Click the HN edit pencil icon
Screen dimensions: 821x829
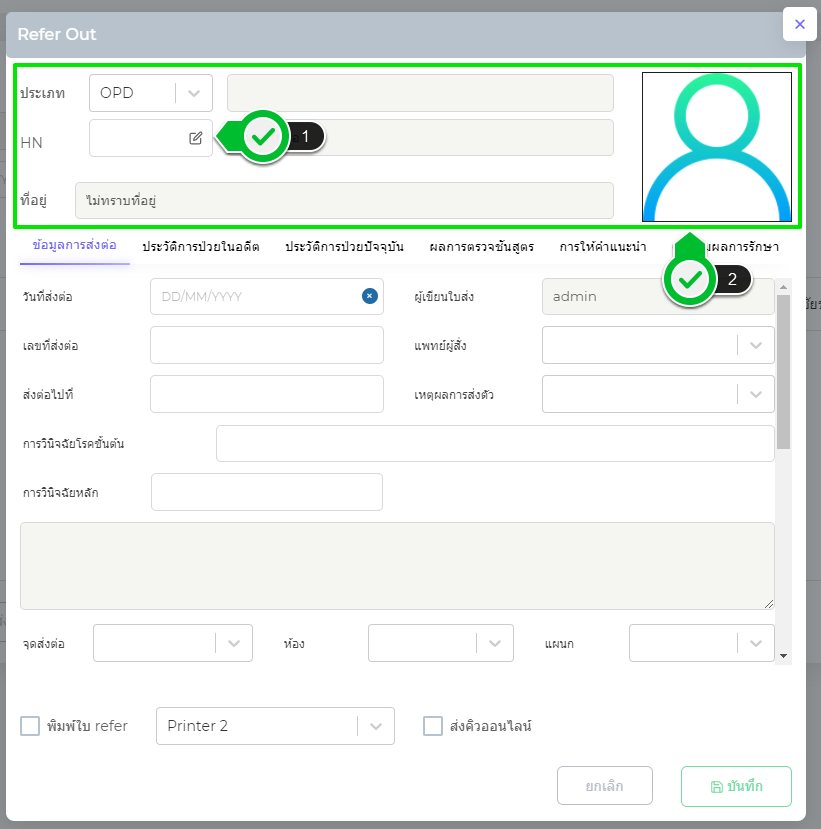coord(196,138)
